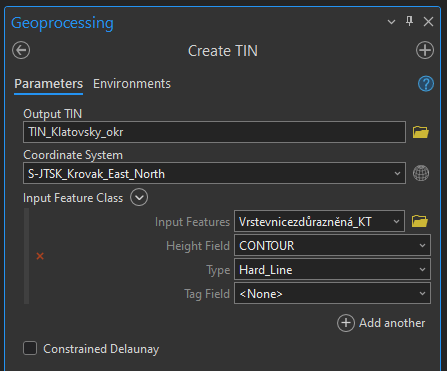
Task: Click the Coordinate System label
Action: [x=73, y=155]
